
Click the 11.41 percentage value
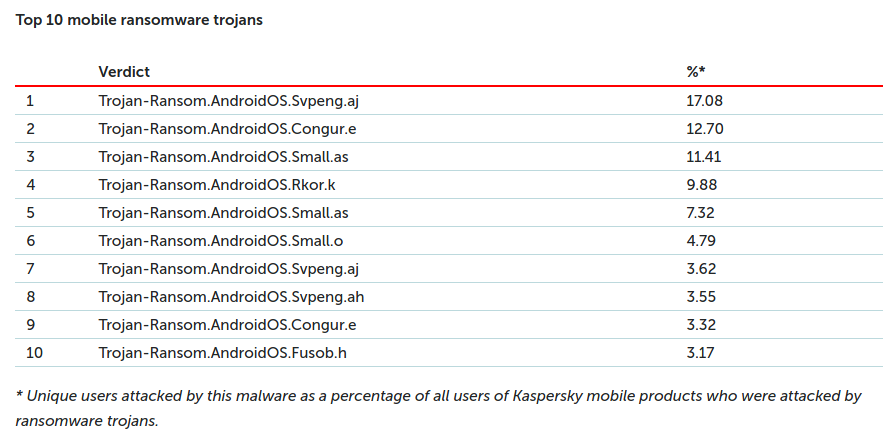point(704,156)
